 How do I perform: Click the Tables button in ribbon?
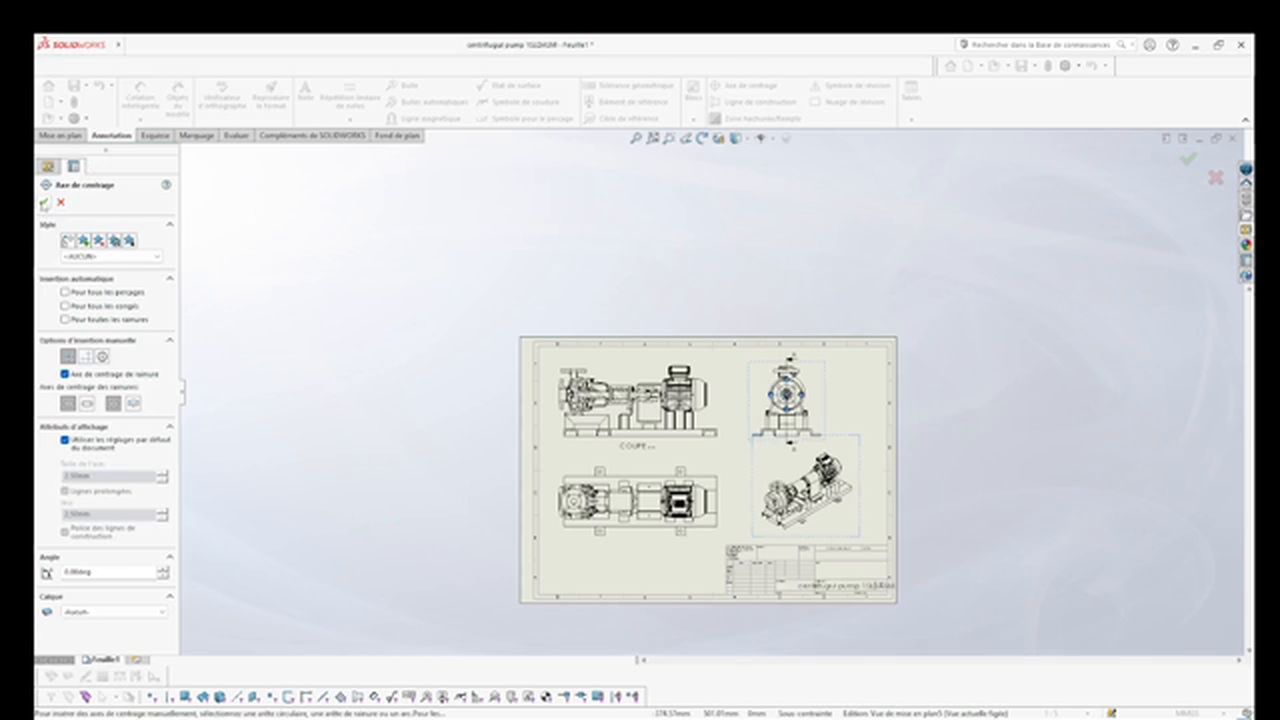coord(911,91)
